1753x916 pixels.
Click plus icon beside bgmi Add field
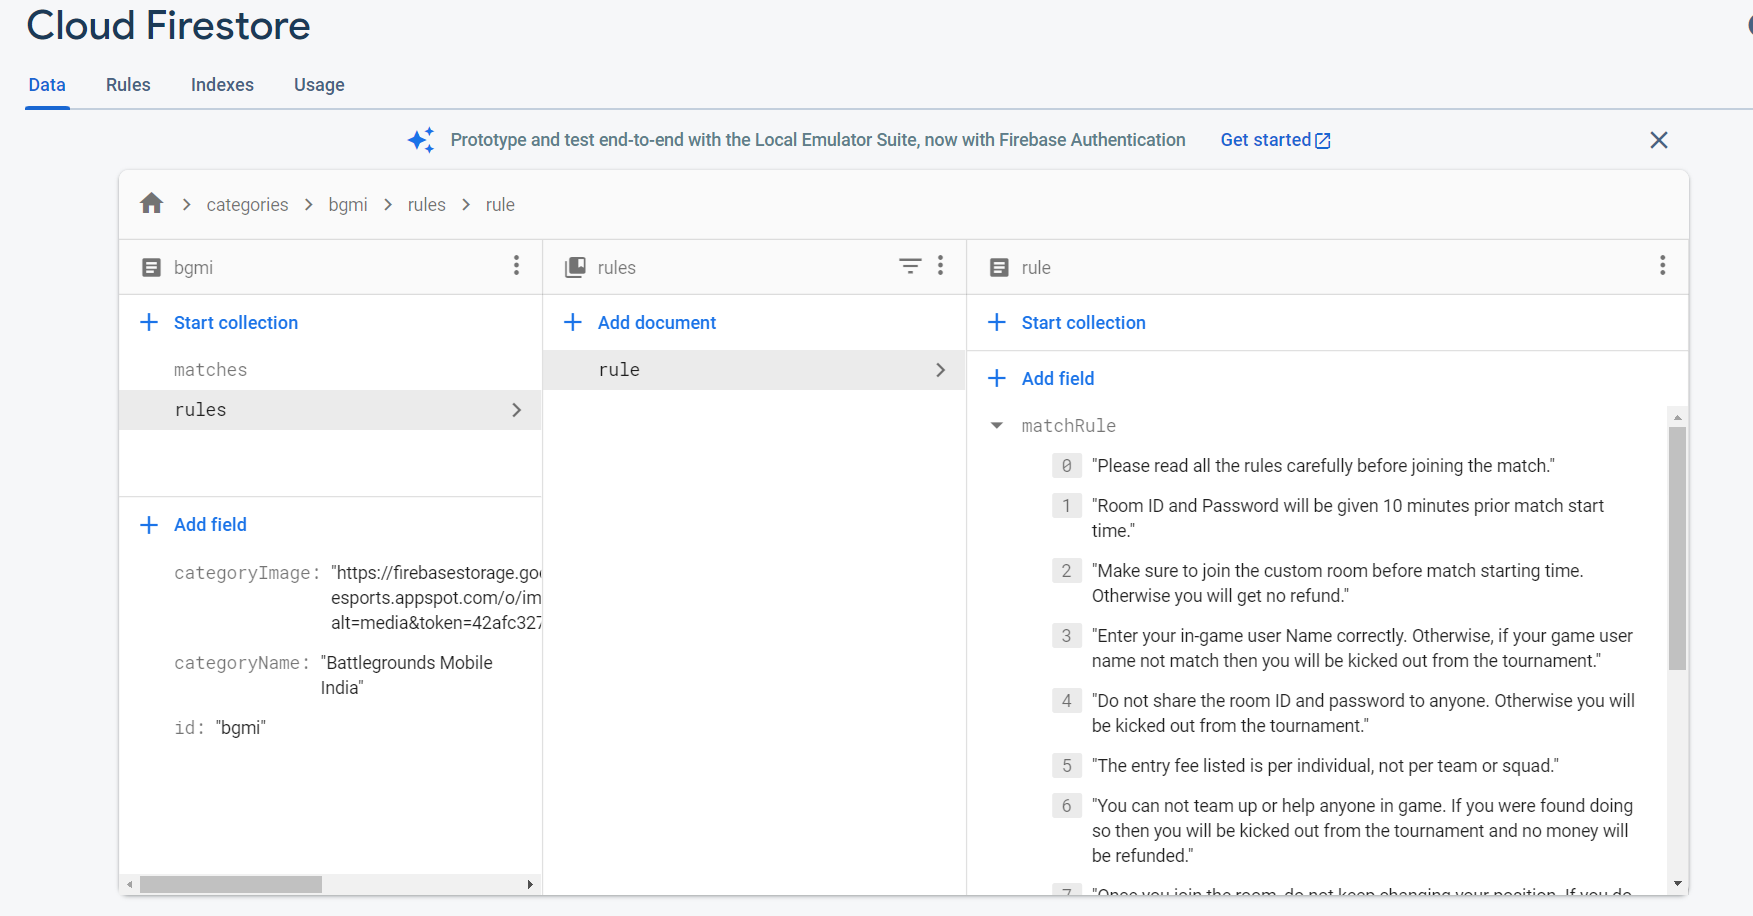point(149,525)
